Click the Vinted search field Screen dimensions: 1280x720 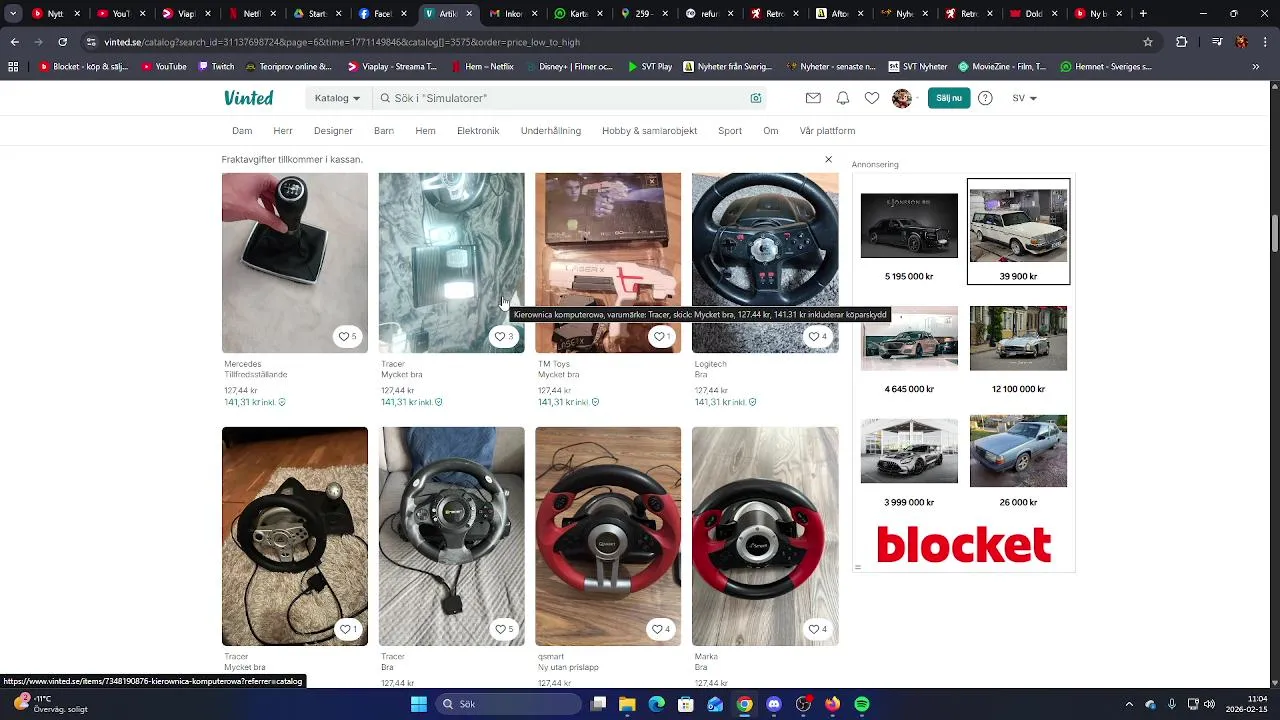pyautogui.click(x=570, y=98)
